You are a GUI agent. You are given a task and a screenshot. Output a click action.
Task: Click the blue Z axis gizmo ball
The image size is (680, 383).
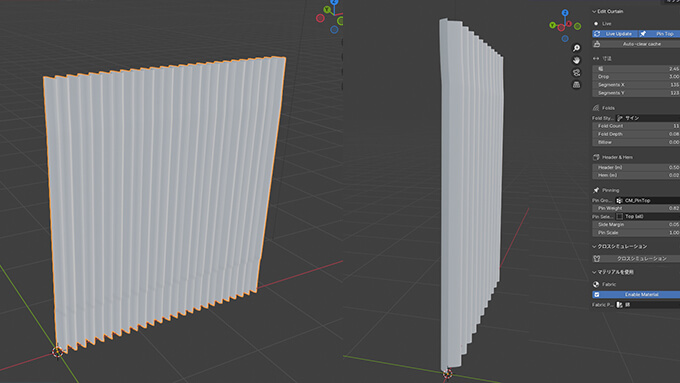(565, 13)
